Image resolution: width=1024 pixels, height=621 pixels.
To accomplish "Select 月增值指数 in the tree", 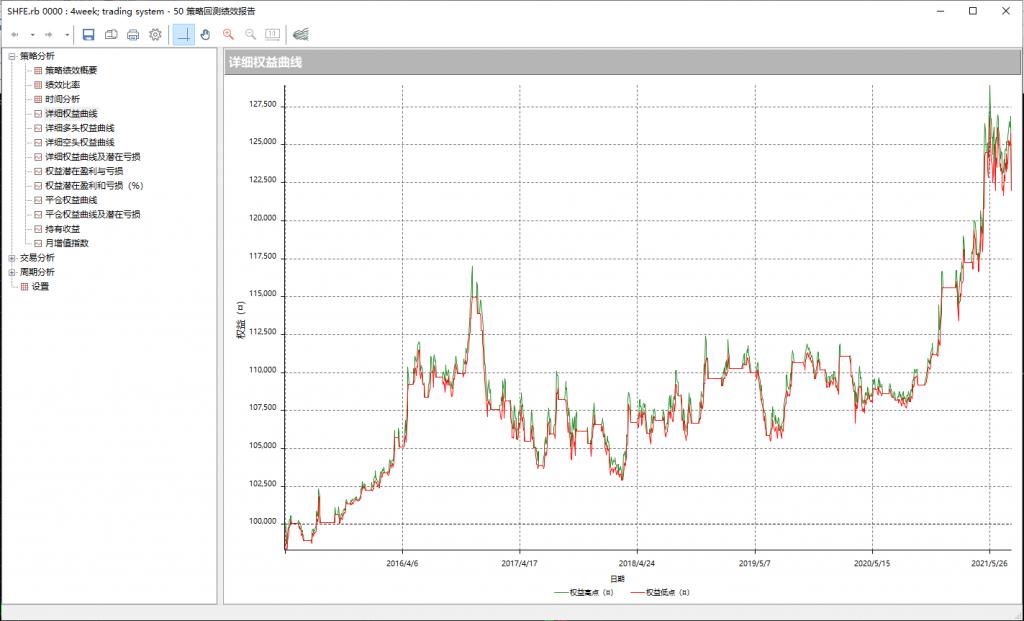I will point(67,244).
